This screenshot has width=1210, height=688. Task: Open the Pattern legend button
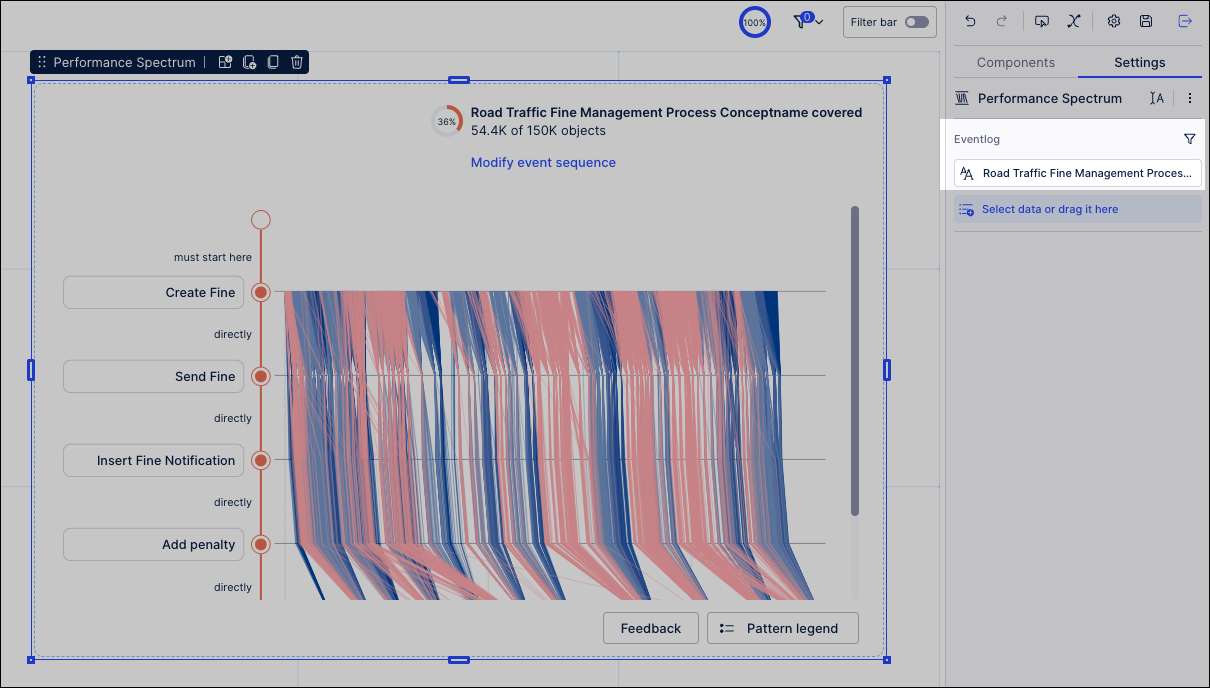point(782,628)
